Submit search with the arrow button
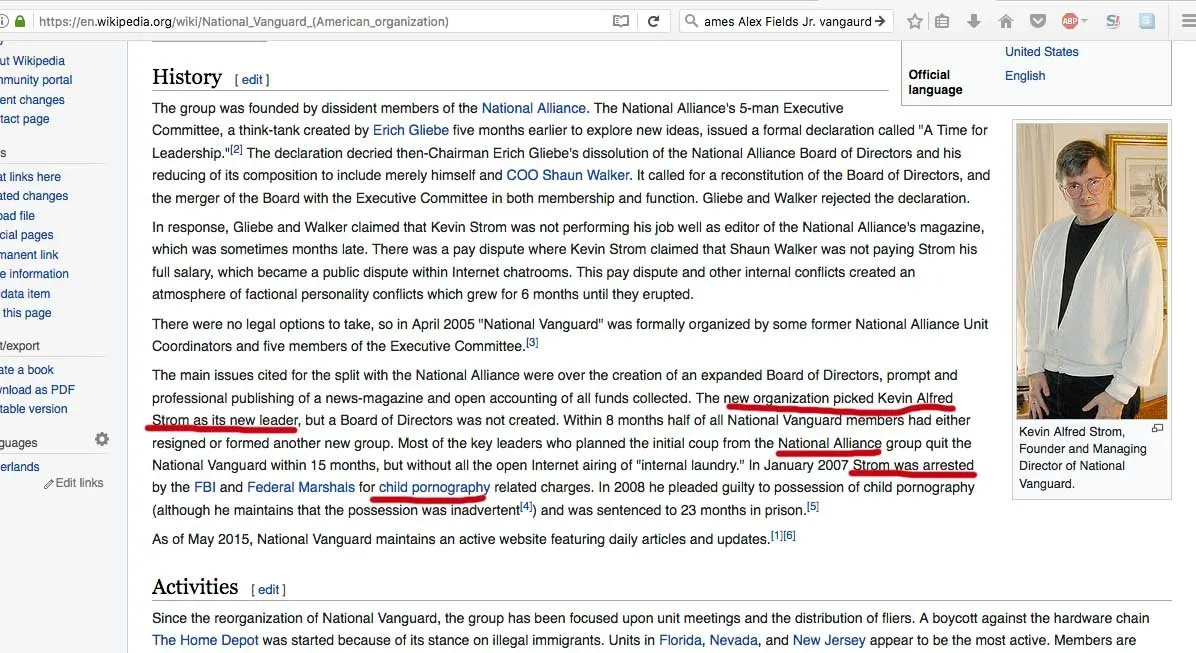Image resolution: width=1196 pixels, height=653 pixels. pyautogui.click(x=880, y=21)
